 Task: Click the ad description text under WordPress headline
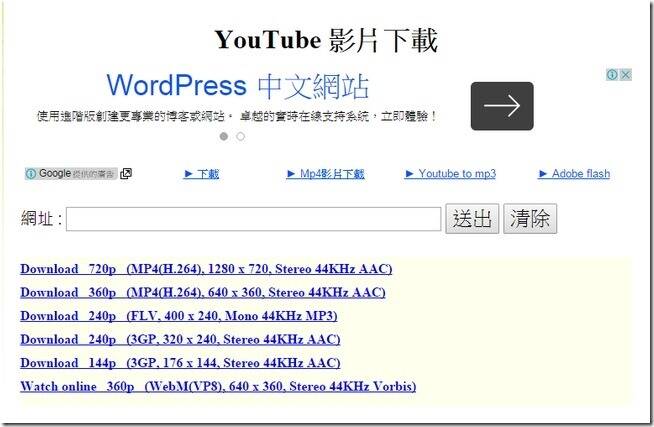click(x=237, y=116)
